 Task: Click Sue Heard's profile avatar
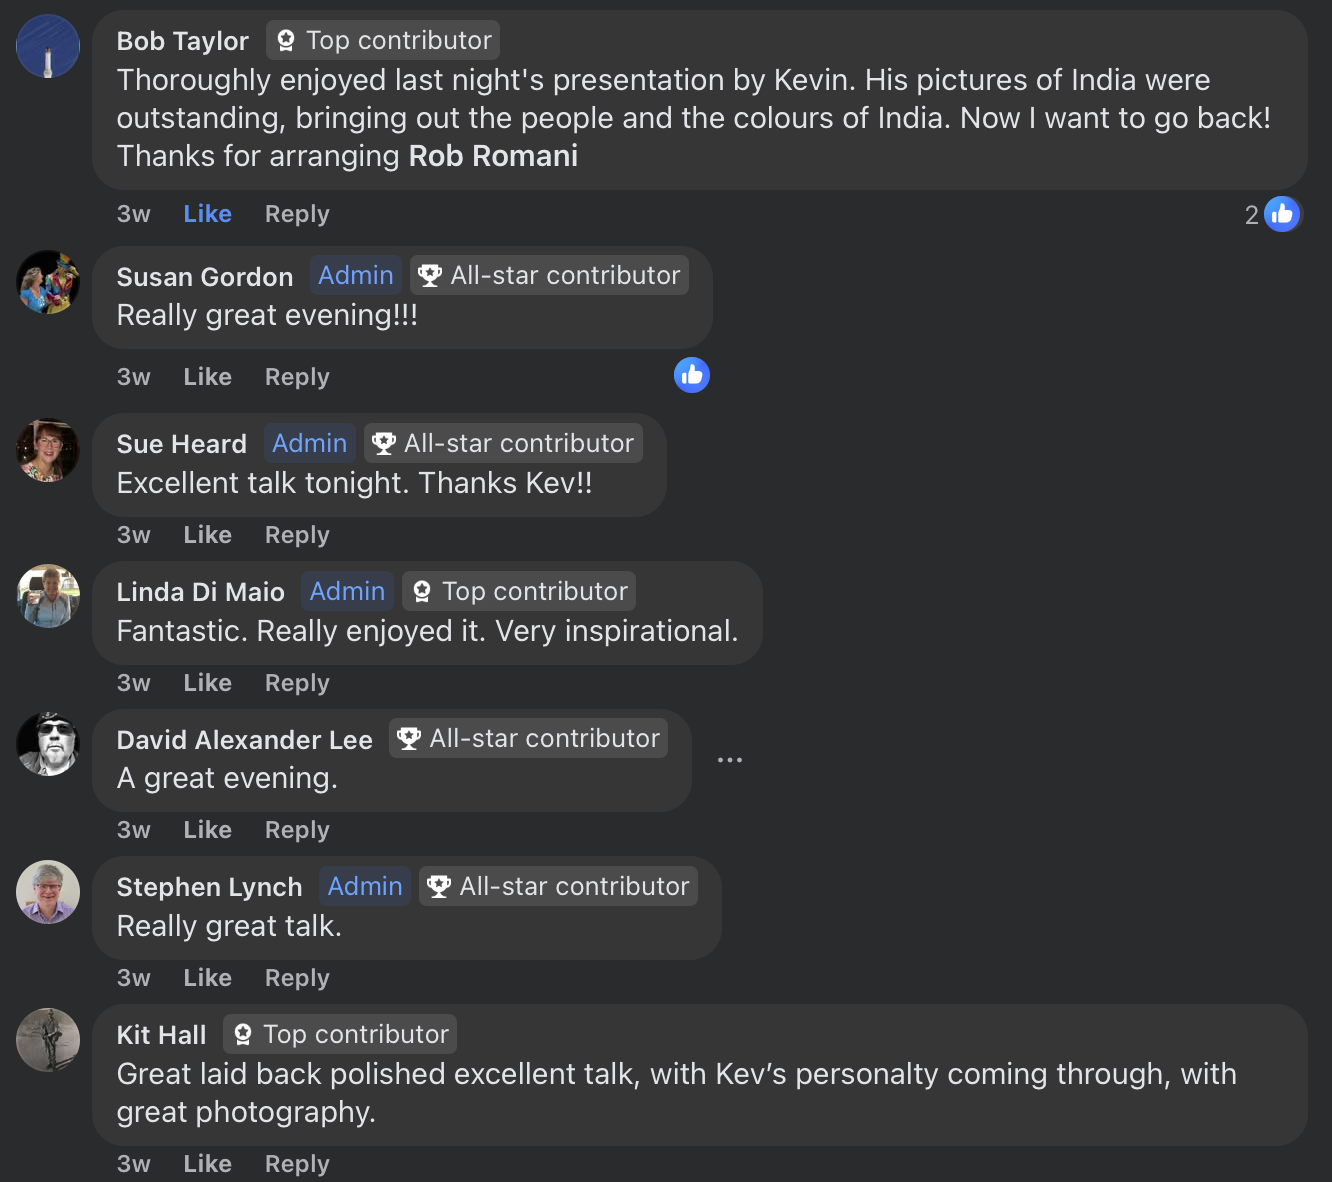pos(48,450)
